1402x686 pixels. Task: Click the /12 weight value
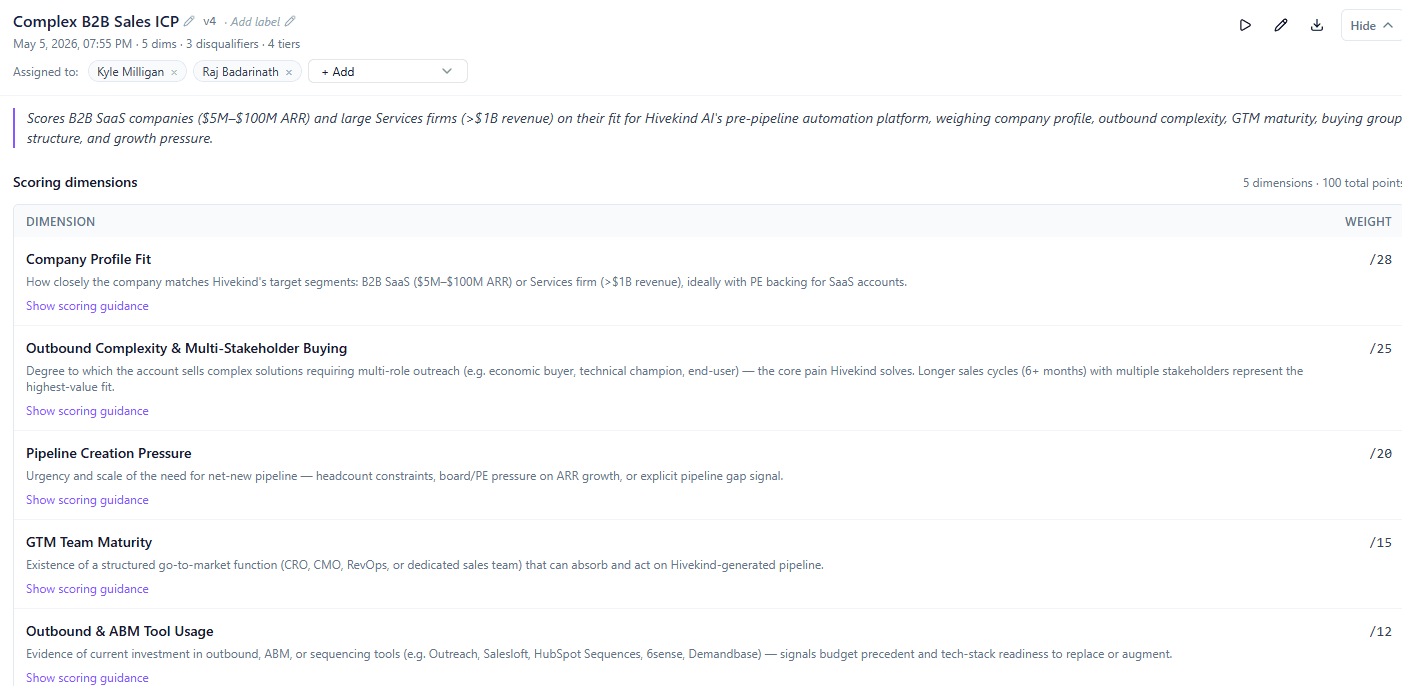click(x=1380, y=631)
